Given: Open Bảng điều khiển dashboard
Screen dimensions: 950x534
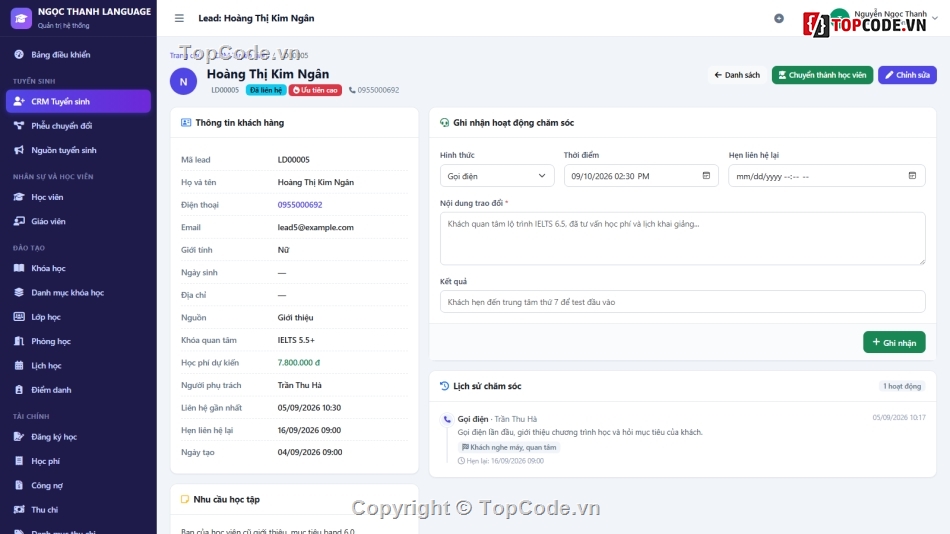Looking at the screenshot, I should [x=78, y=55].
